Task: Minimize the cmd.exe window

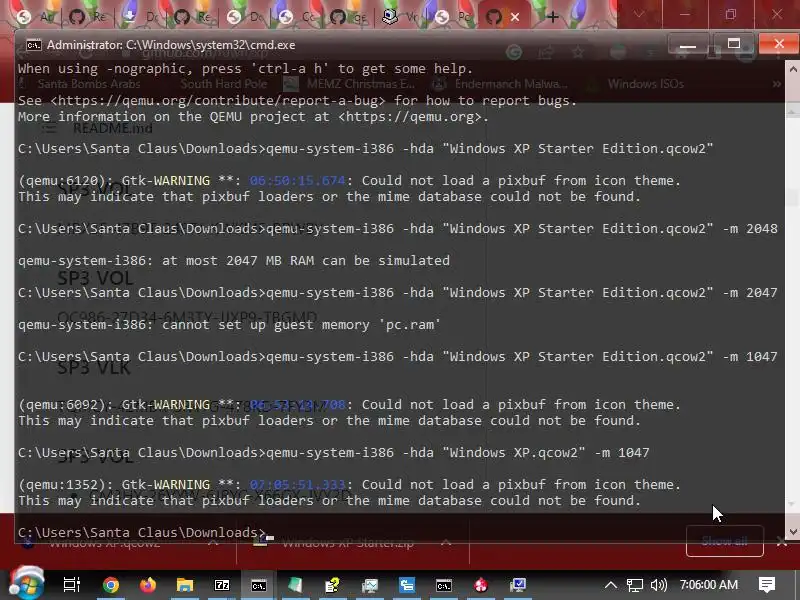Action: click(688, 44)
